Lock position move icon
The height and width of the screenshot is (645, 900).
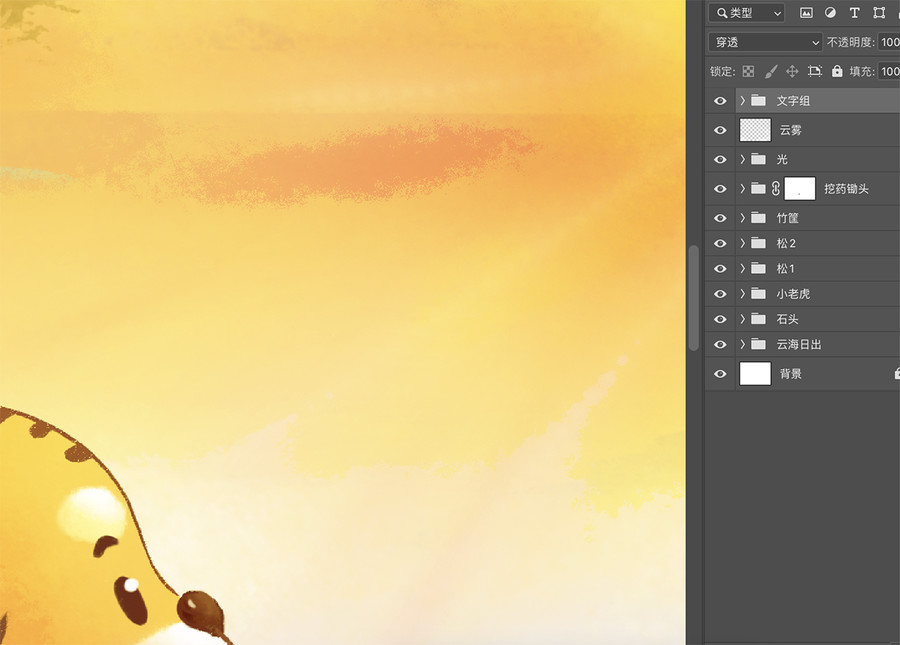click(792, 71)
